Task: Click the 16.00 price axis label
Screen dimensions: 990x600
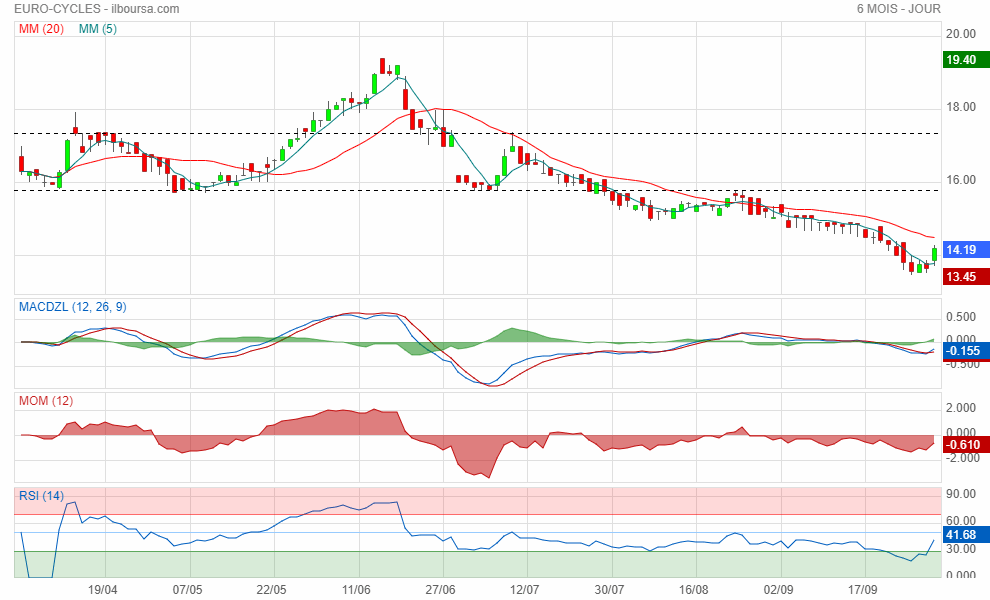Action: (x=960, y=180)
